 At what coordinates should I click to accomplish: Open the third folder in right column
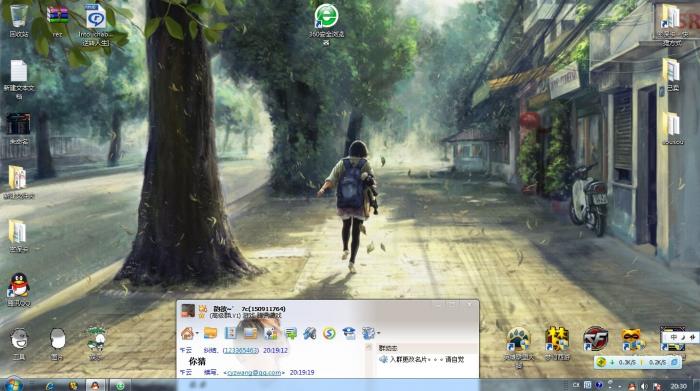[x=671, y=124]
